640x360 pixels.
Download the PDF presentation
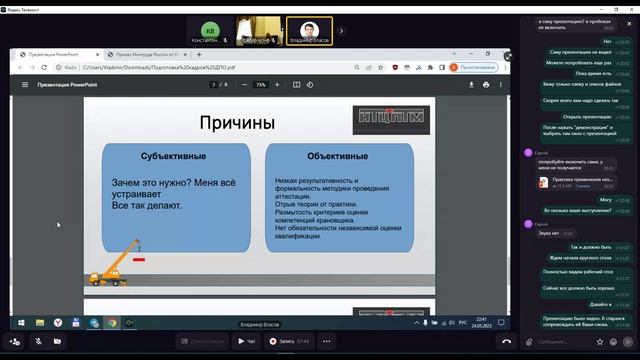tap(471, 84)
